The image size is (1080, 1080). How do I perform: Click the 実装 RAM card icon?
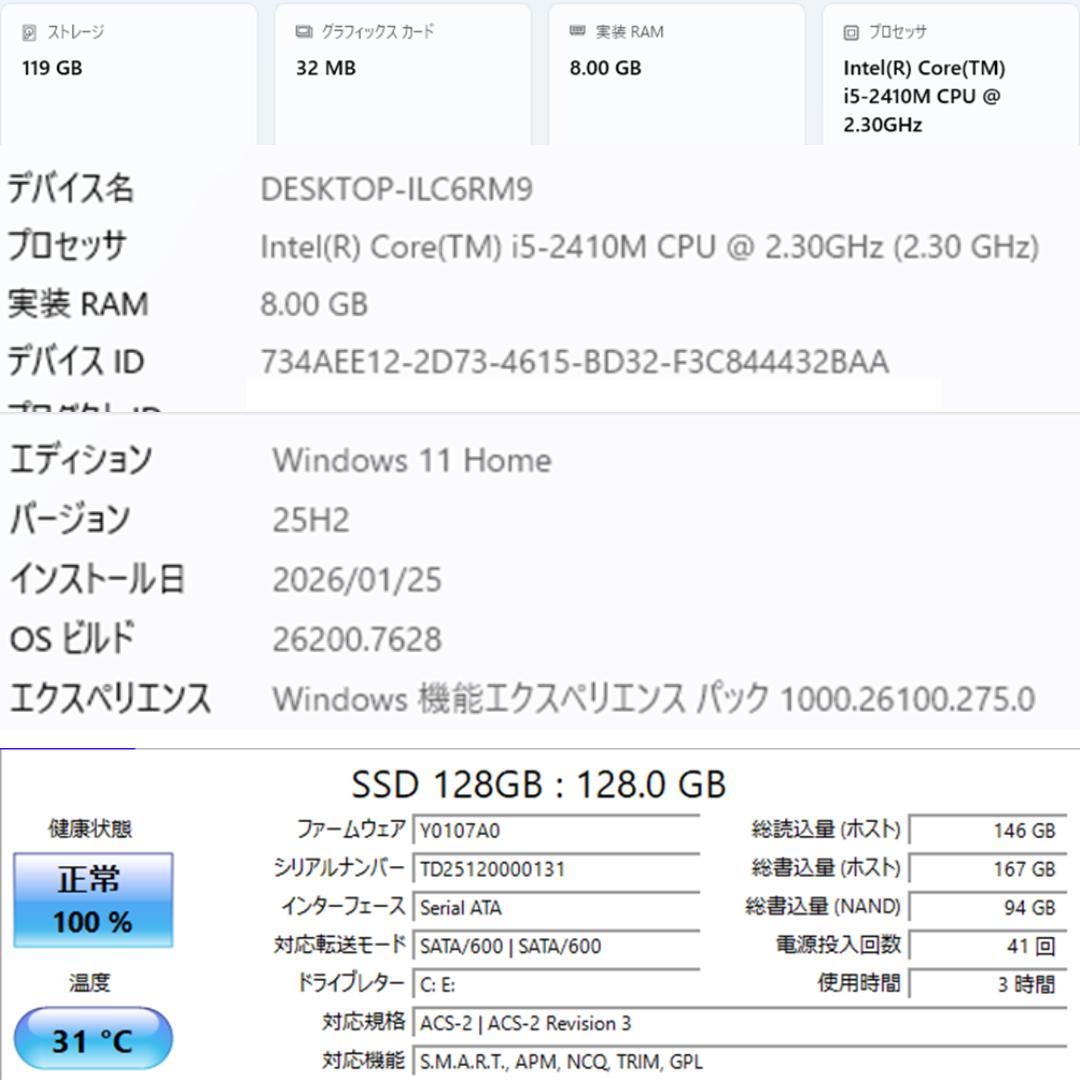point(574,31)
